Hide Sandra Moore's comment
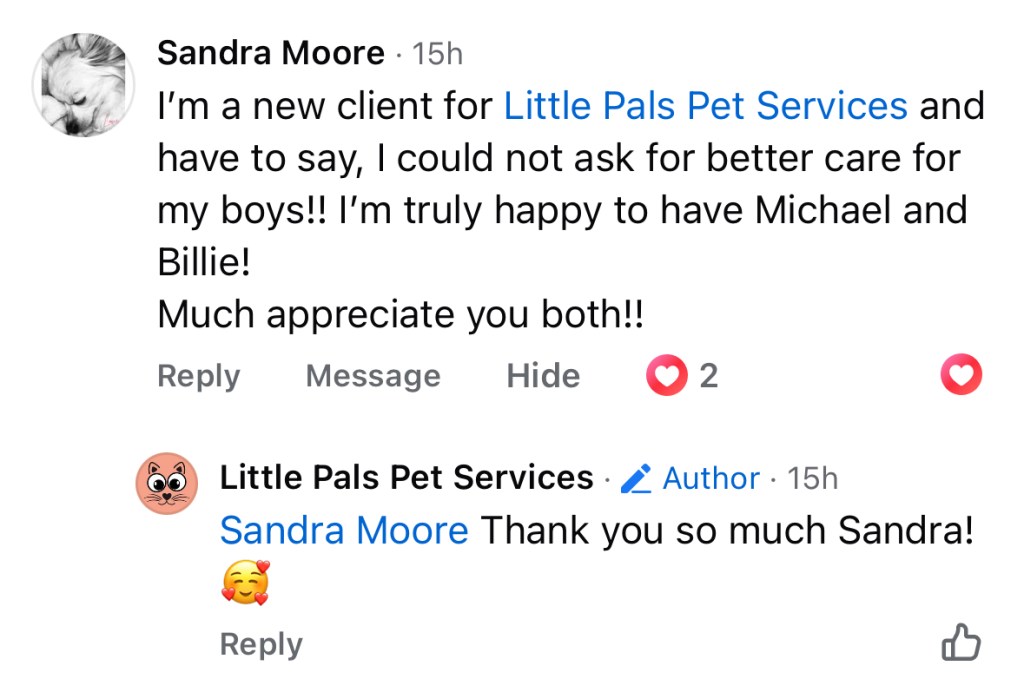 pos(543,376)
